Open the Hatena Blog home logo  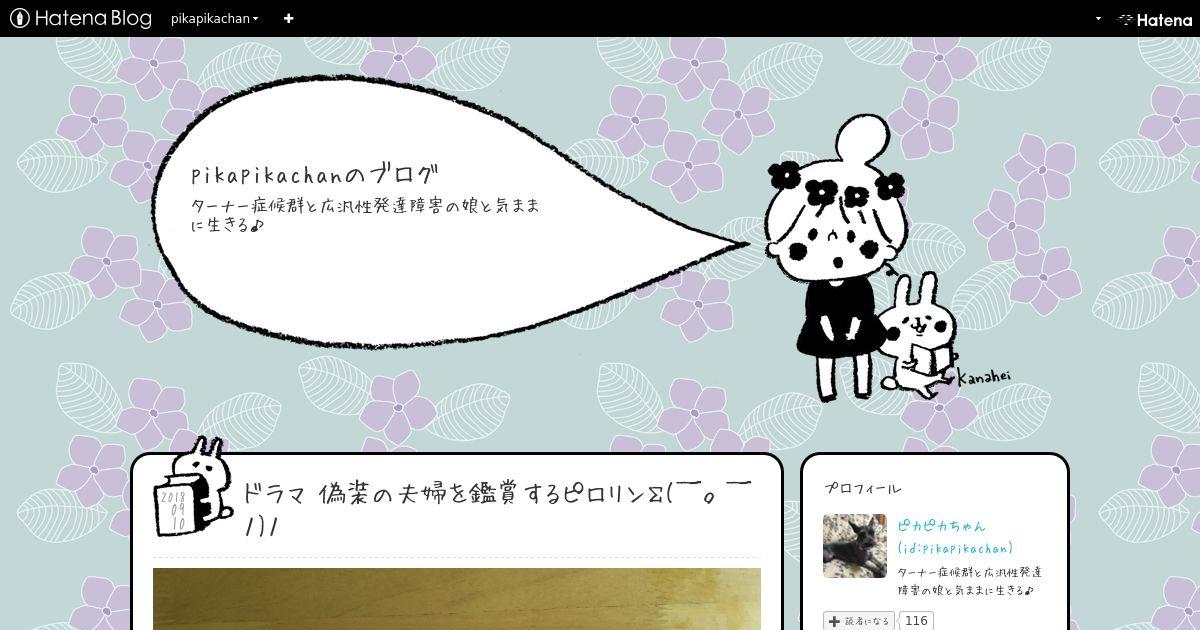[x=80, y=18]
